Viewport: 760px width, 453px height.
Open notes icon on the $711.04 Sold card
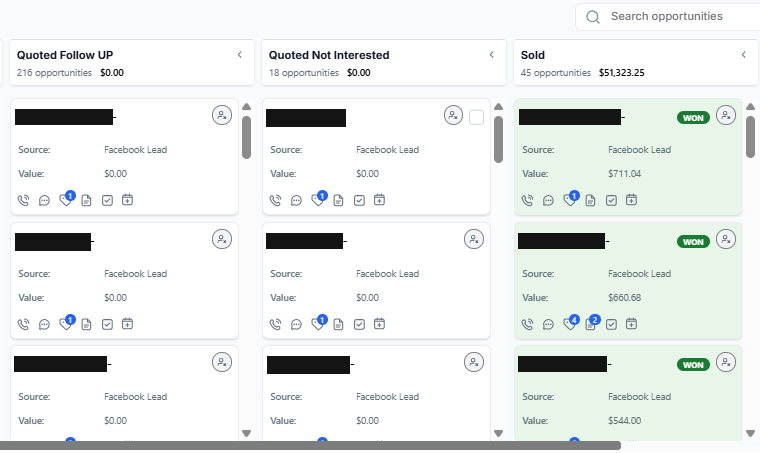pos(590,200)
